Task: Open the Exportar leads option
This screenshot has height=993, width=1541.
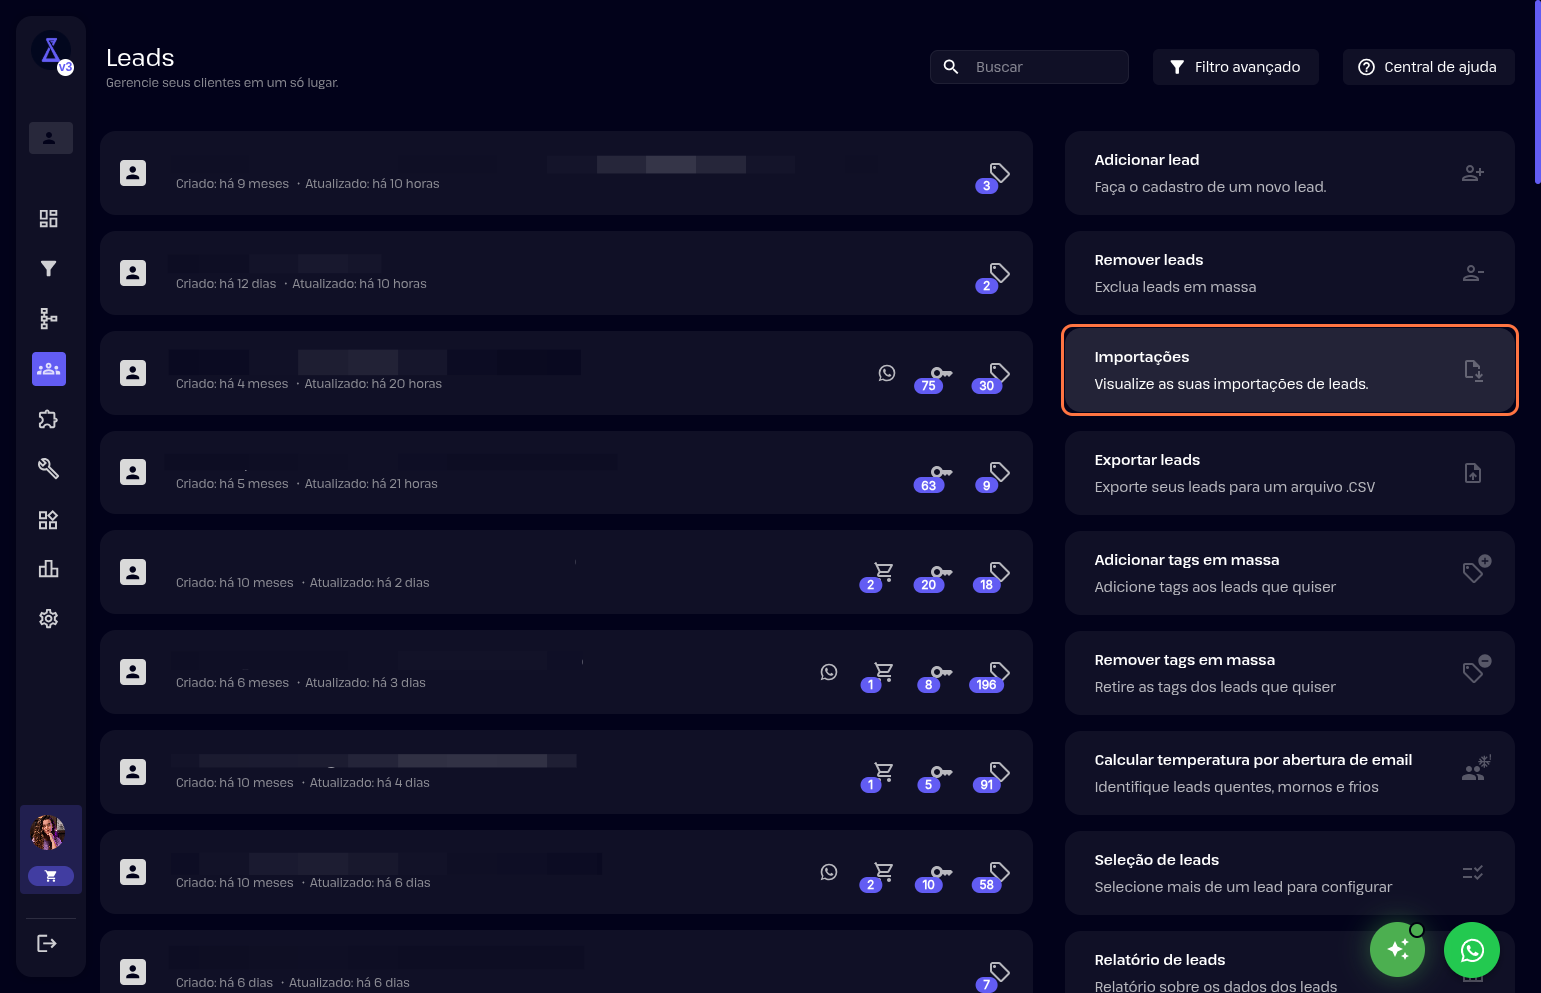Action: coord(1288,473)
